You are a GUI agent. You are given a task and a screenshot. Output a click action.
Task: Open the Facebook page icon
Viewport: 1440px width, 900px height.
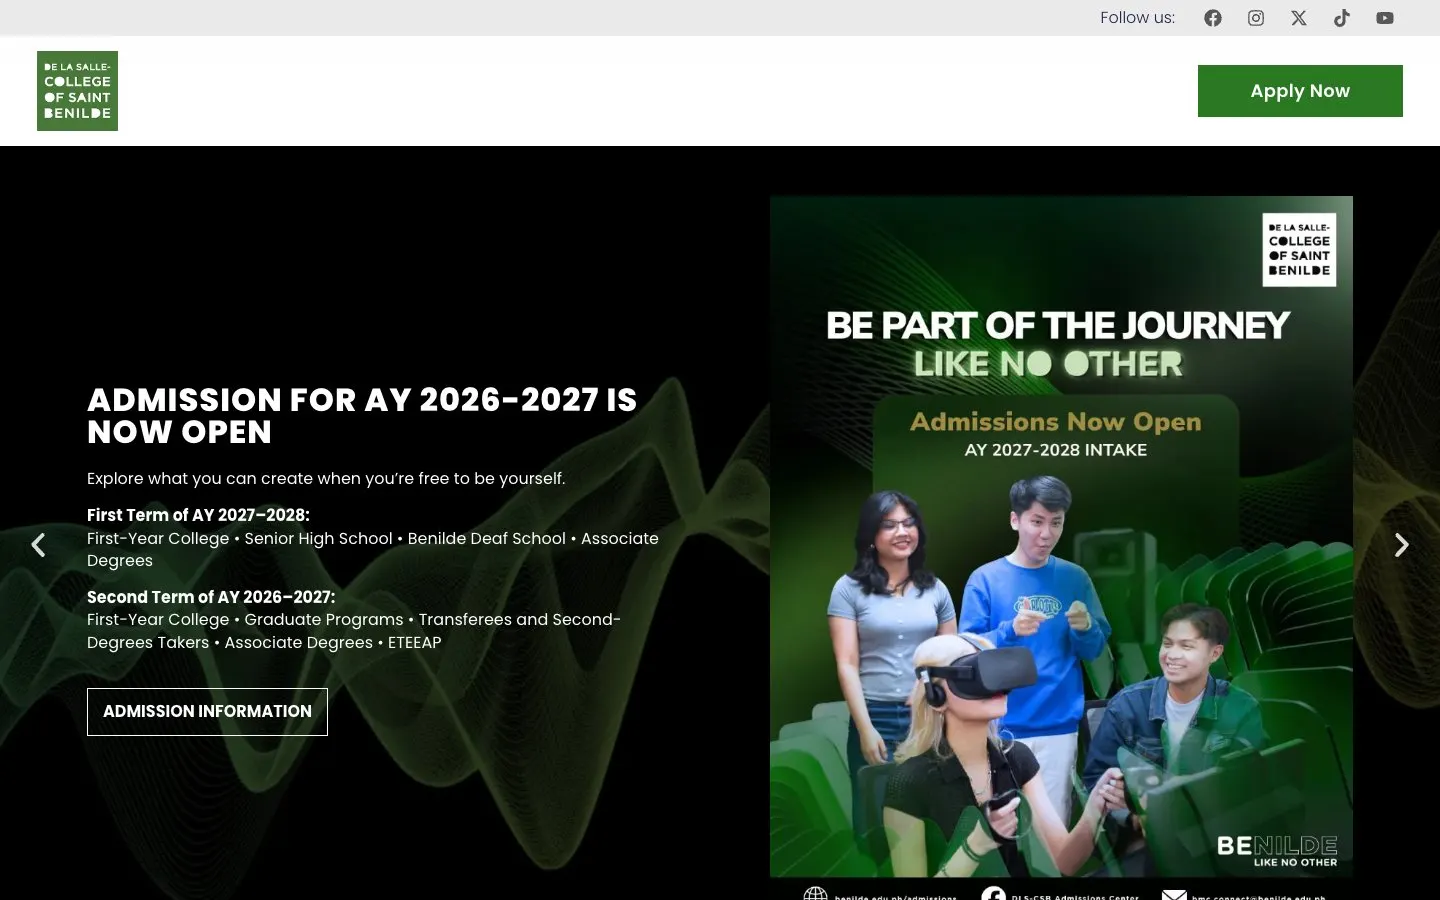tap(1213, 18)
